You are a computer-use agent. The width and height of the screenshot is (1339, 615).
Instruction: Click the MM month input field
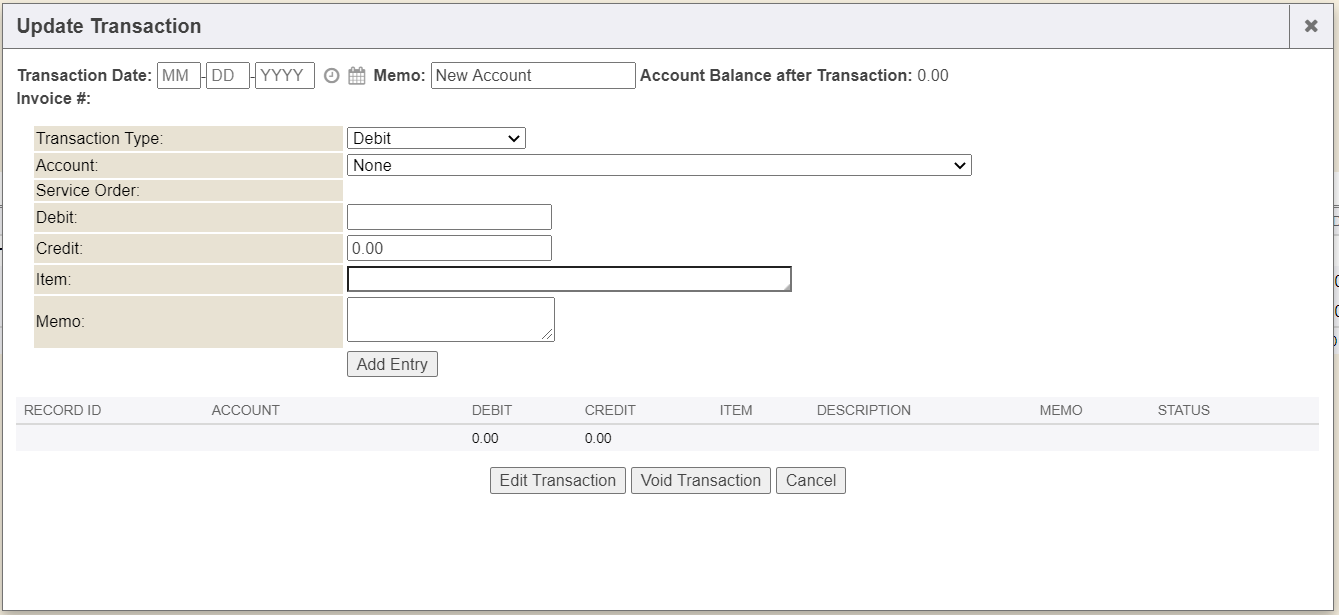point(179,76)
